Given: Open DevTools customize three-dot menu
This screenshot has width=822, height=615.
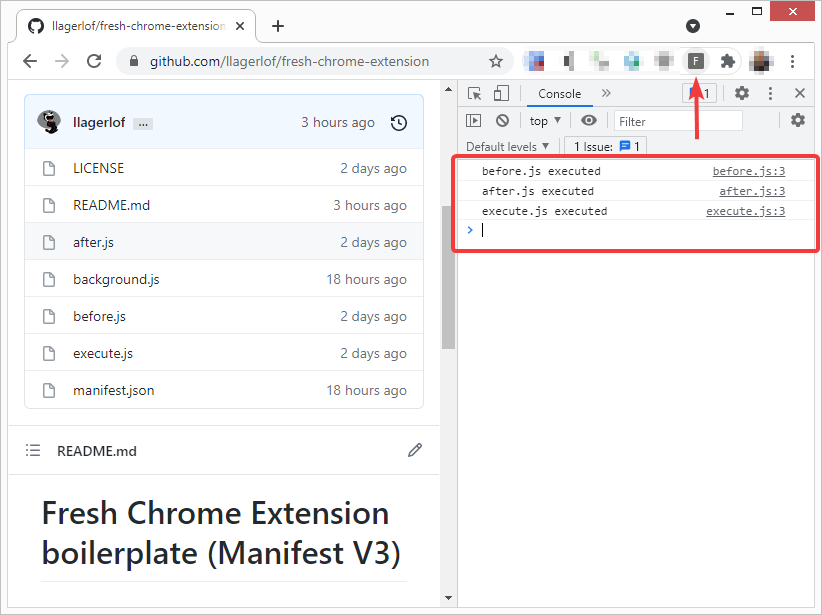Looking at the screenshot, I should tap(770, 93).
